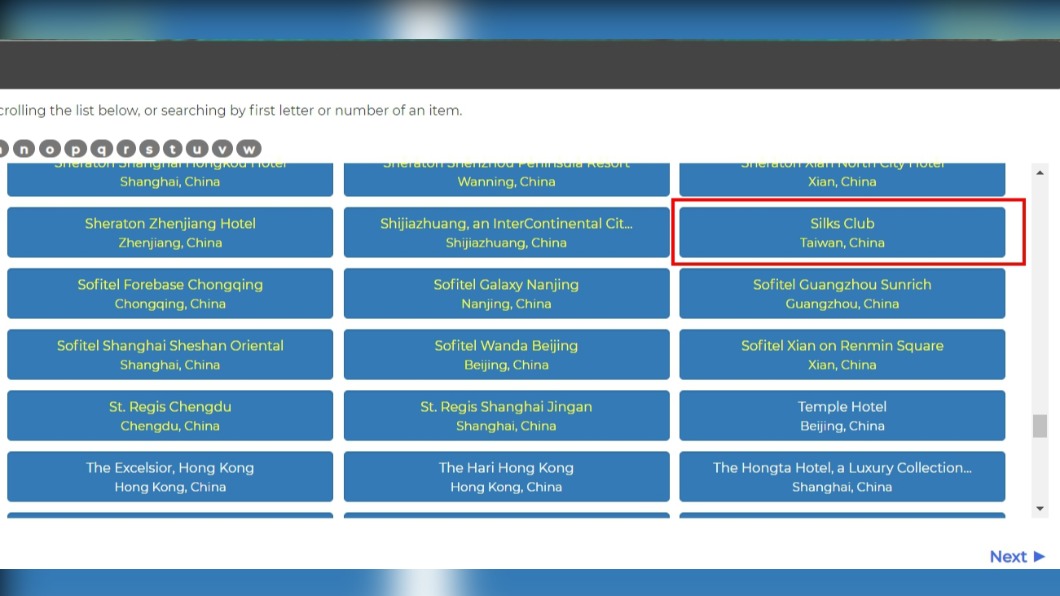Viewport: 1060px width, 596px height.
Task: Jump to items starting with letter r
Action: point(126,149)
